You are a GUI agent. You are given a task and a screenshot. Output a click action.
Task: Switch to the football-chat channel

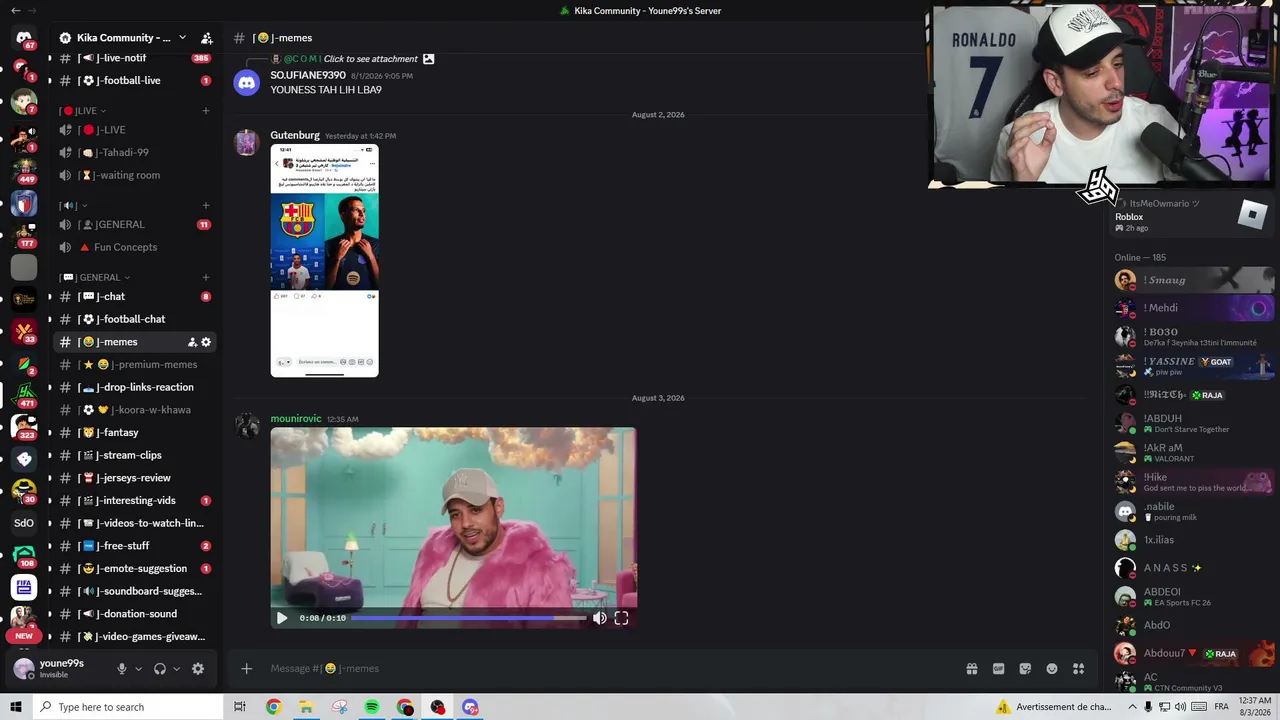(x=135, y=319)
